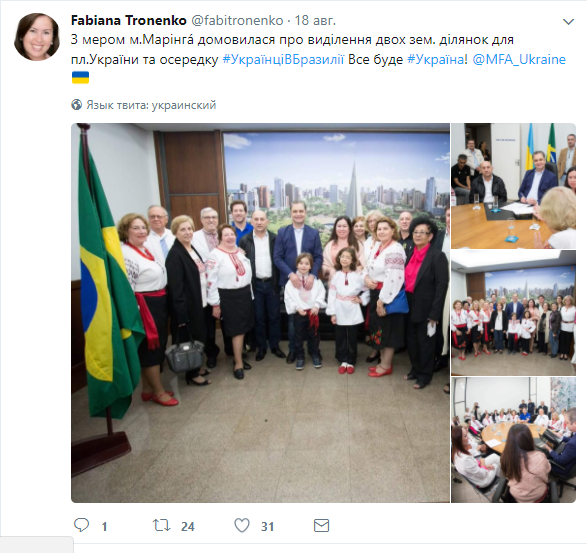587x553 pixels.
Task: Retweet this post using the retweet icon
Action: [x=161, y=525]
